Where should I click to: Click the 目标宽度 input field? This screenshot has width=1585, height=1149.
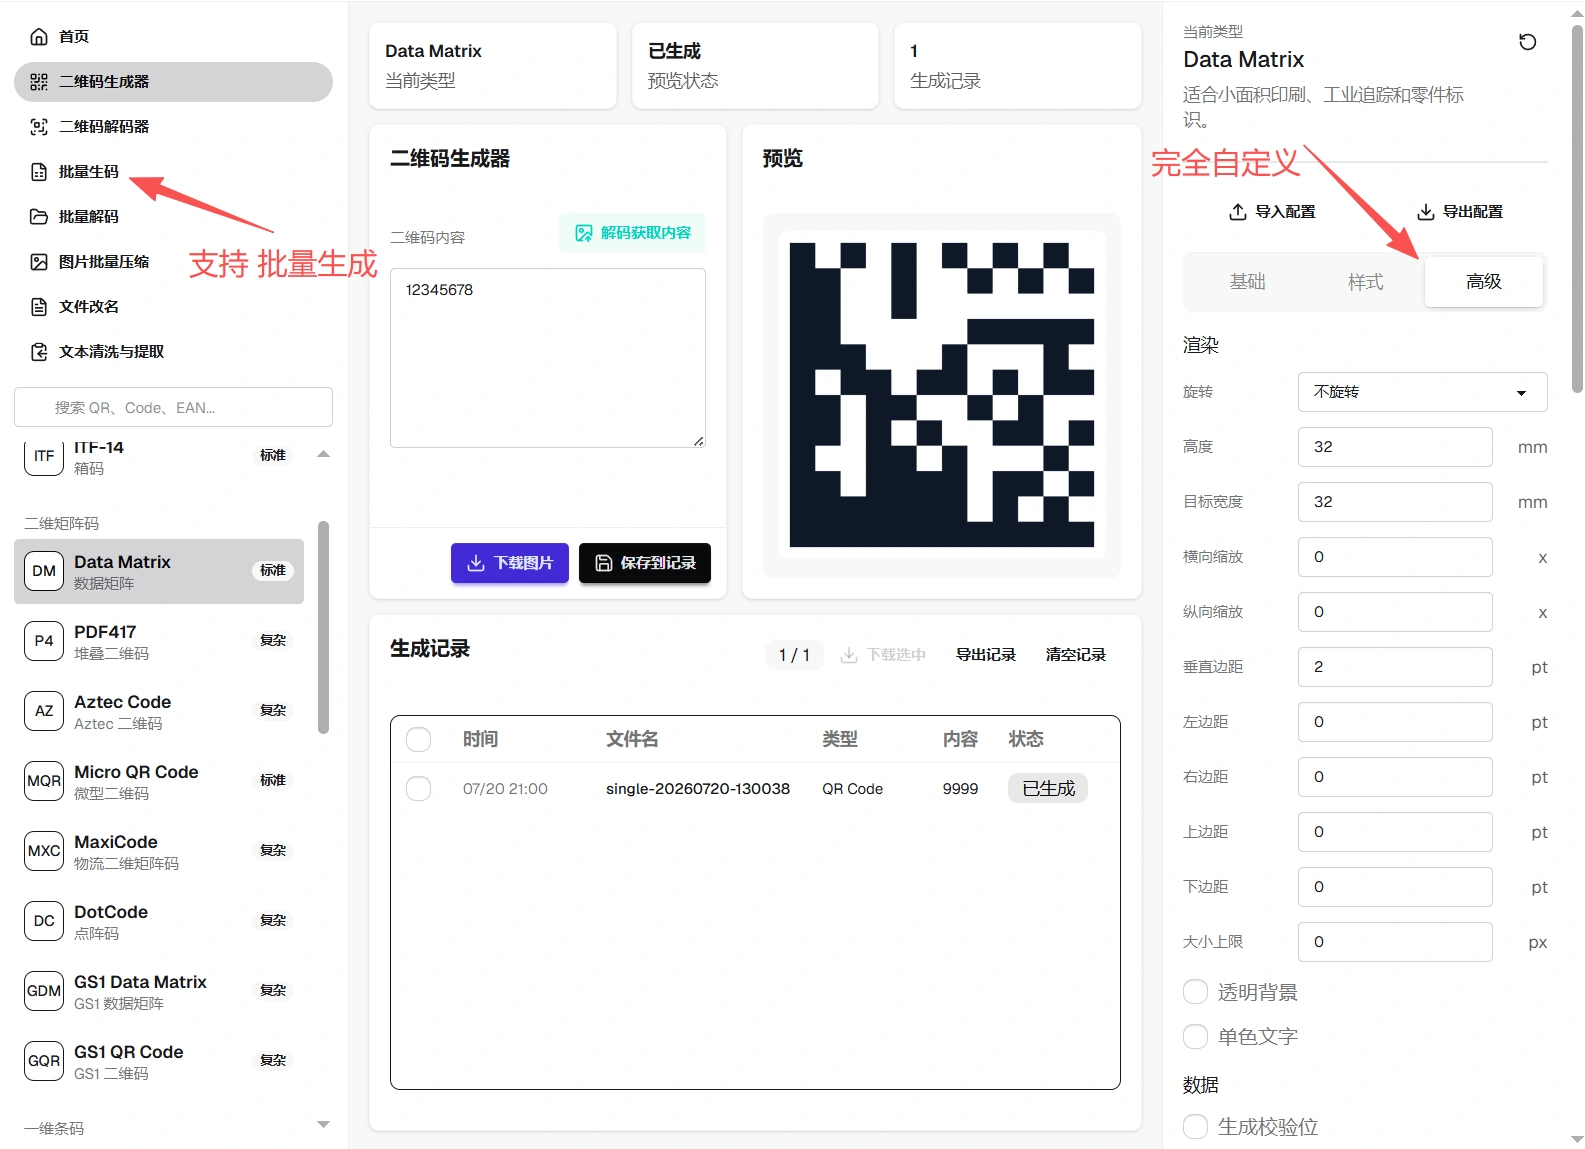[1395, 502]
